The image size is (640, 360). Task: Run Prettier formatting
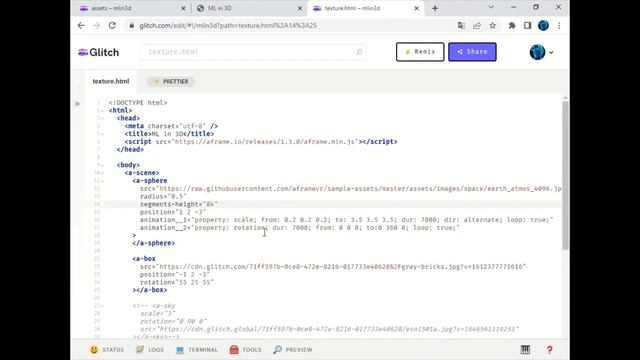[171, 81]
